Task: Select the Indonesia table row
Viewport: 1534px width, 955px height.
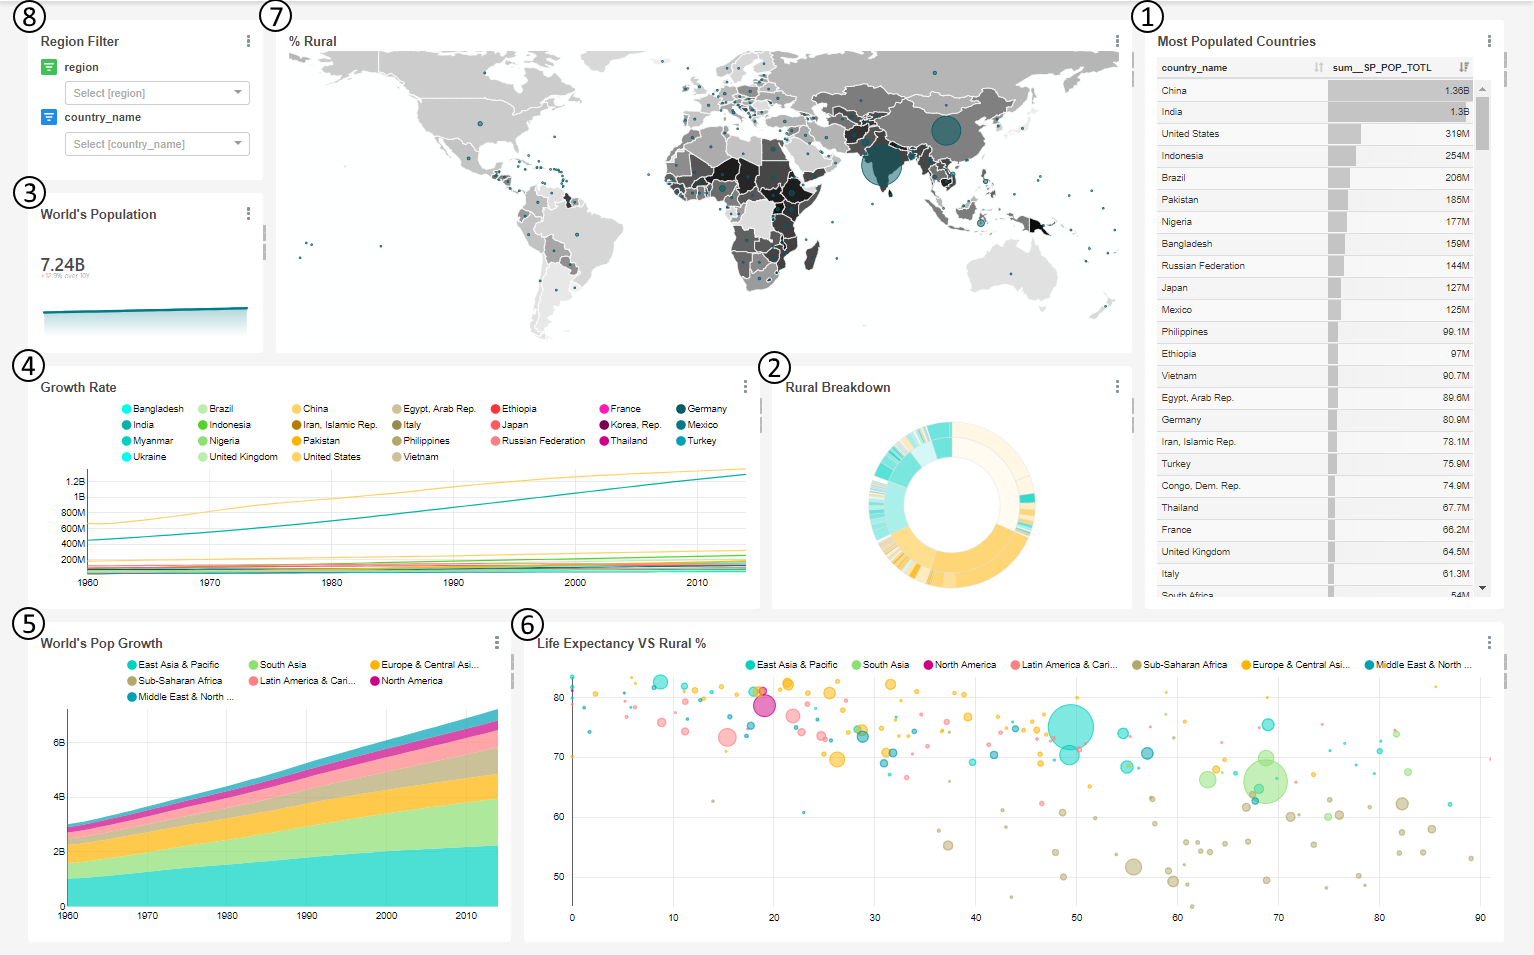Action: 1315,156
